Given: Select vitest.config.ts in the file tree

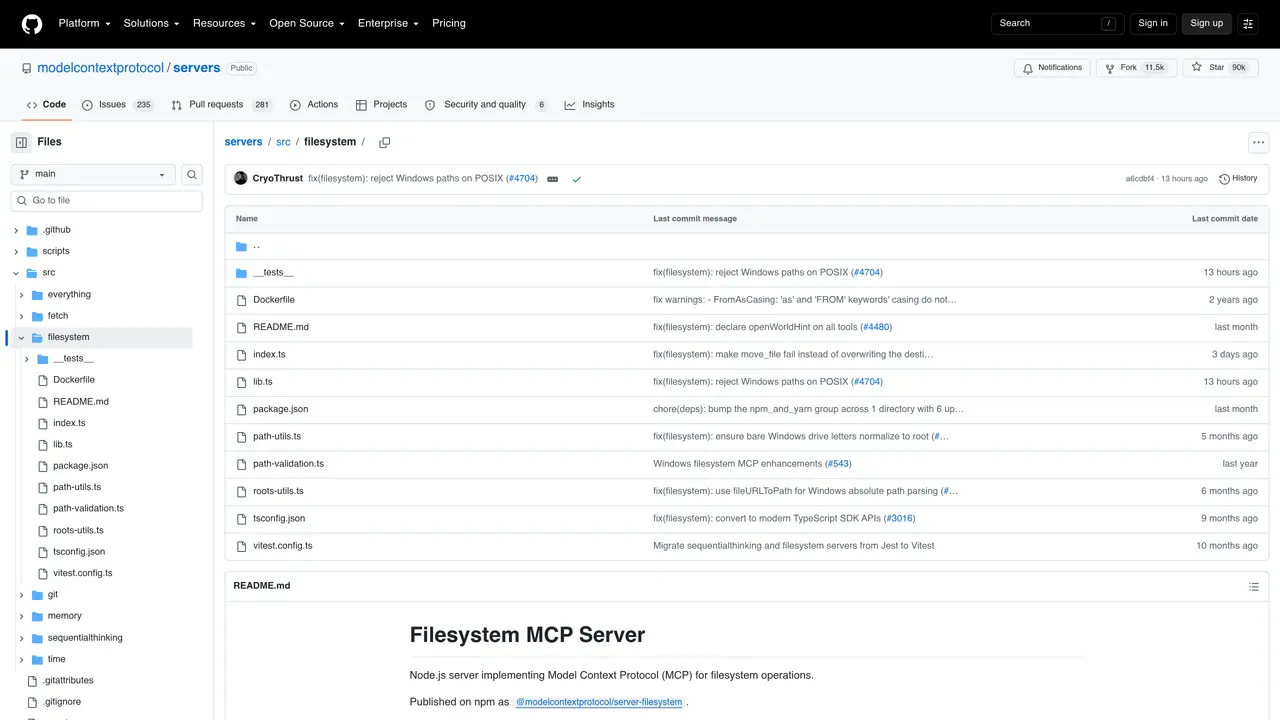Looking at the screenshot, I should 83,574.
